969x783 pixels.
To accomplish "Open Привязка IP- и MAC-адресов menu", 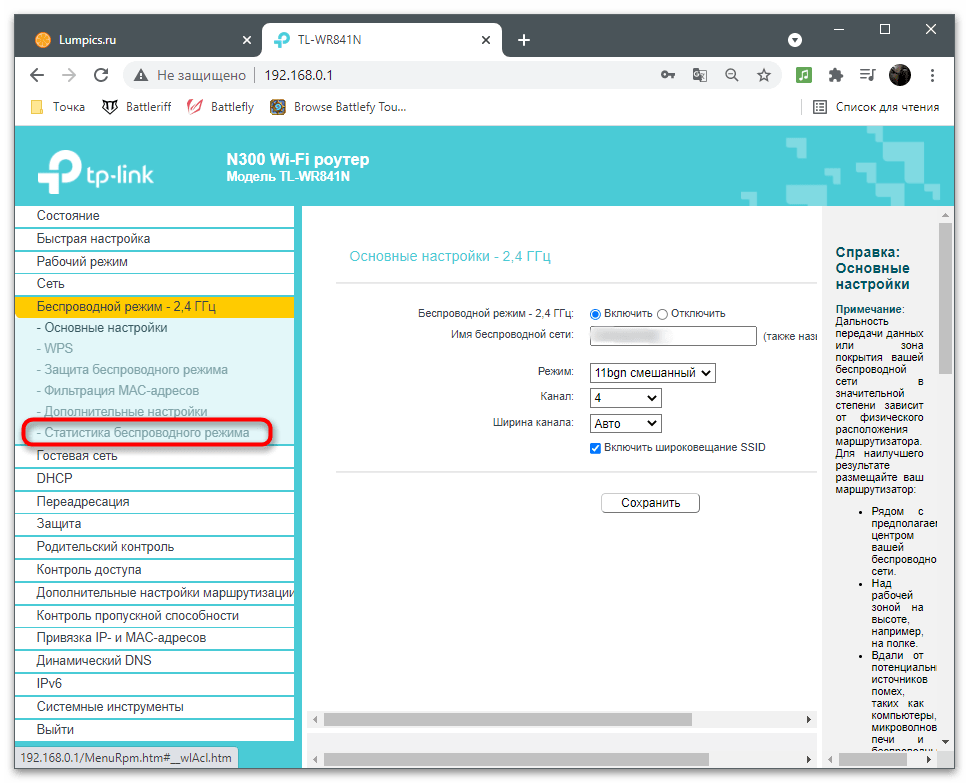I will (154, 638).
